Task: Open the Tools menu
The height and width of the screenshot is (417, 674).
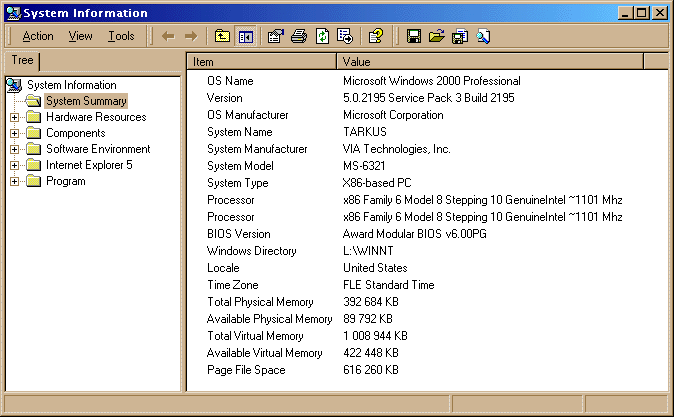Action: [x=121, y=36]
